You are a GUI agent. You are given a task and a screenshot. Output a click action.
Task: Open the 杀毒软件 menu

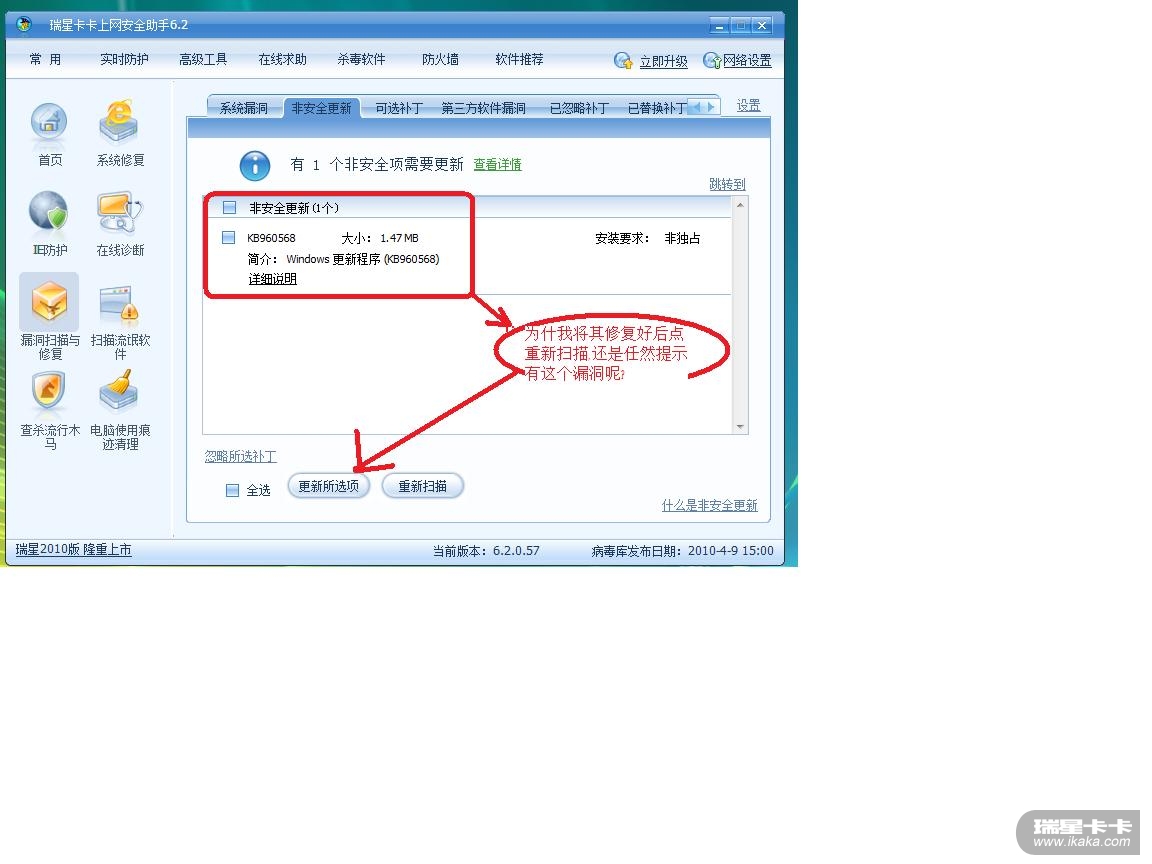361,60
